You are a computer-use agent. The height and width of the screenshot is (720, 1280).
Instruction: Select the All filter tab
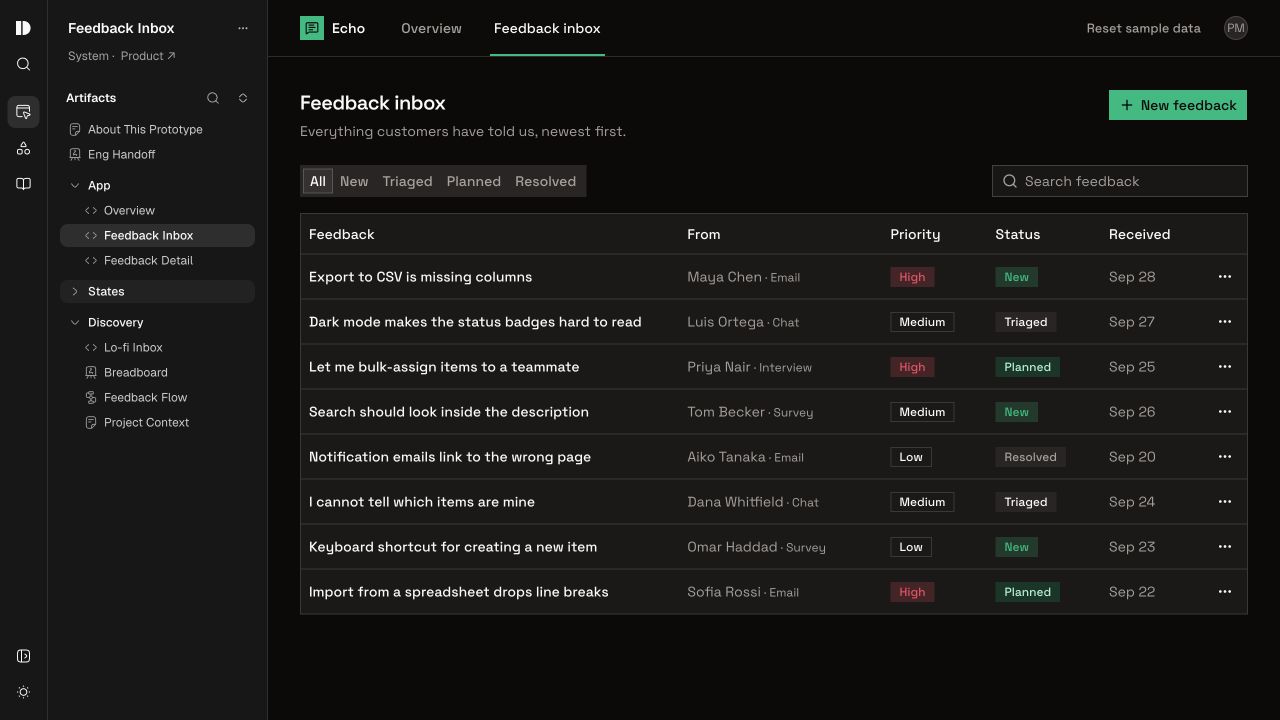[x=318, y=181]
